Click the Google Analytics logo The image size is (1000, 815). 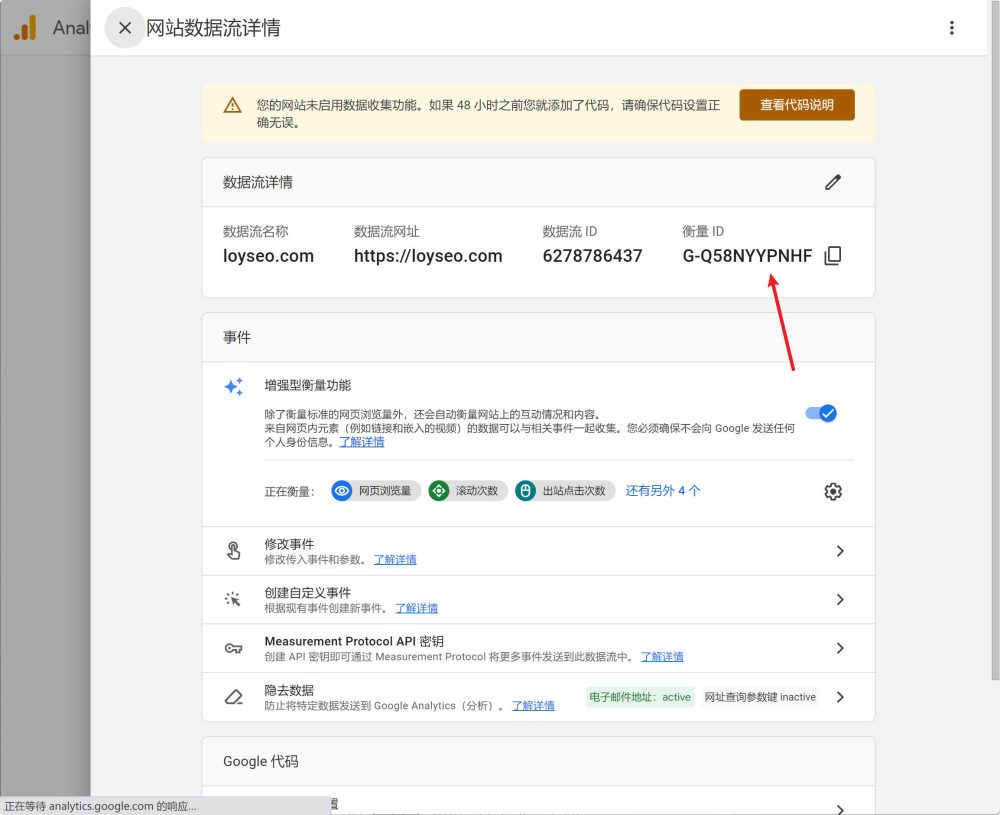point(26,28)
